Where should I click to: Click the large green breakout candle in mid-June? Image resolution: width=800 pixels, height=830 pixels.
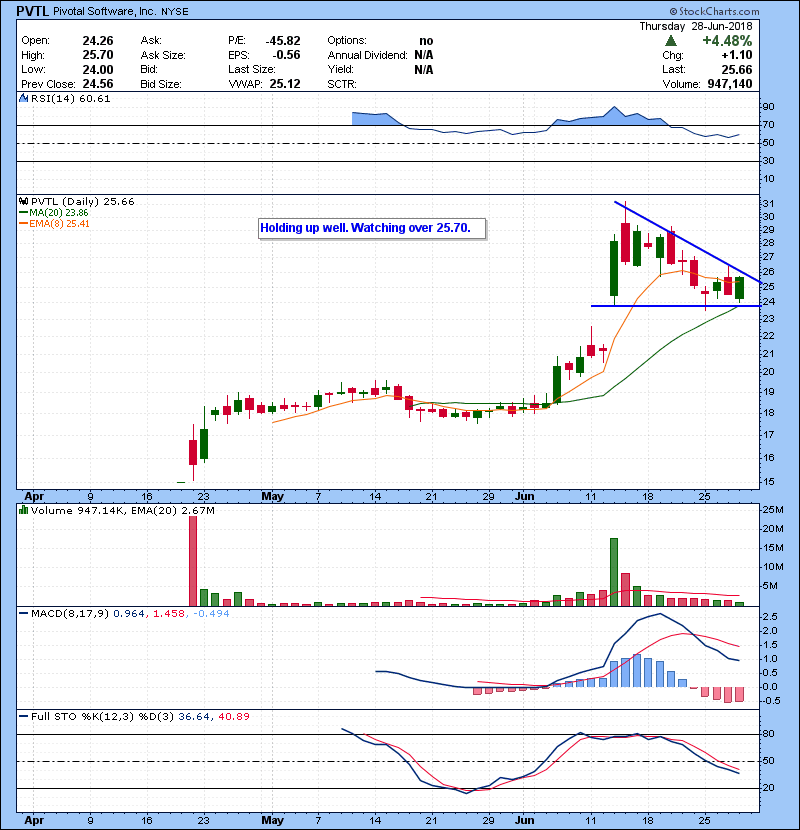tap(614, 268)
